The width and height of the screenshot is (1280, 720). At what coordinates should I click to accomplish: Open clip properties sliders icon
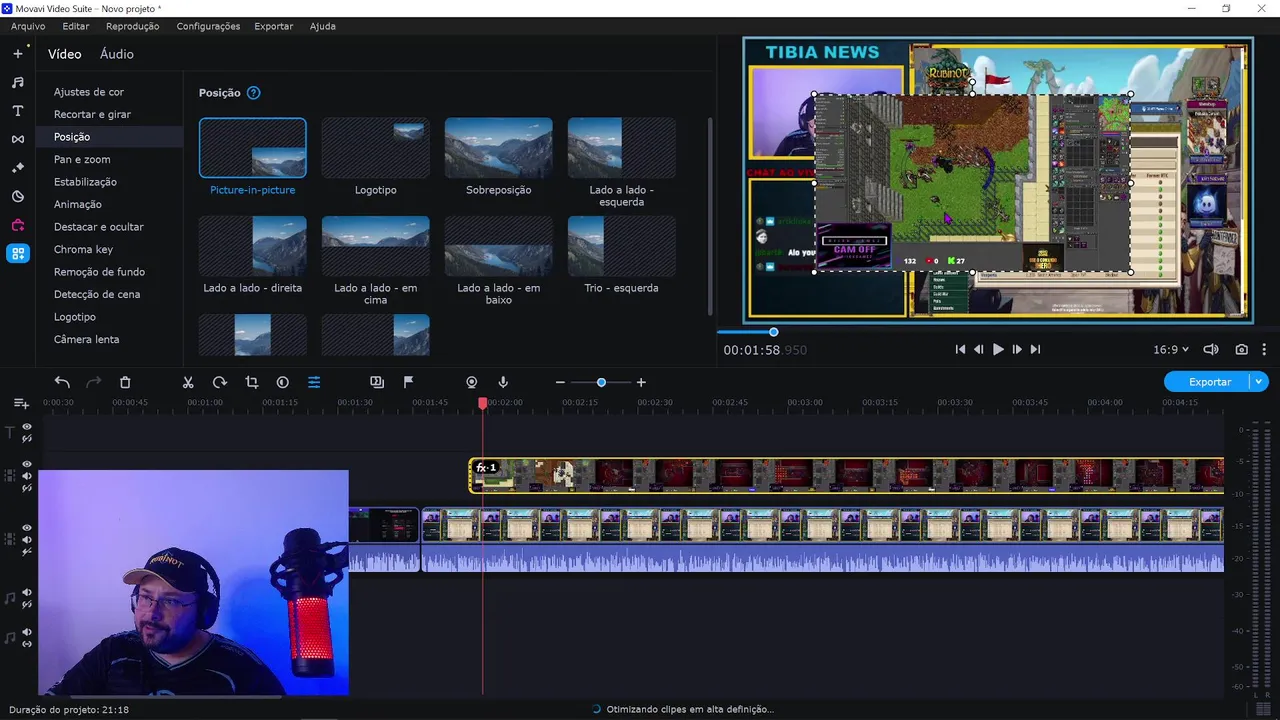[x=314, y=382]
